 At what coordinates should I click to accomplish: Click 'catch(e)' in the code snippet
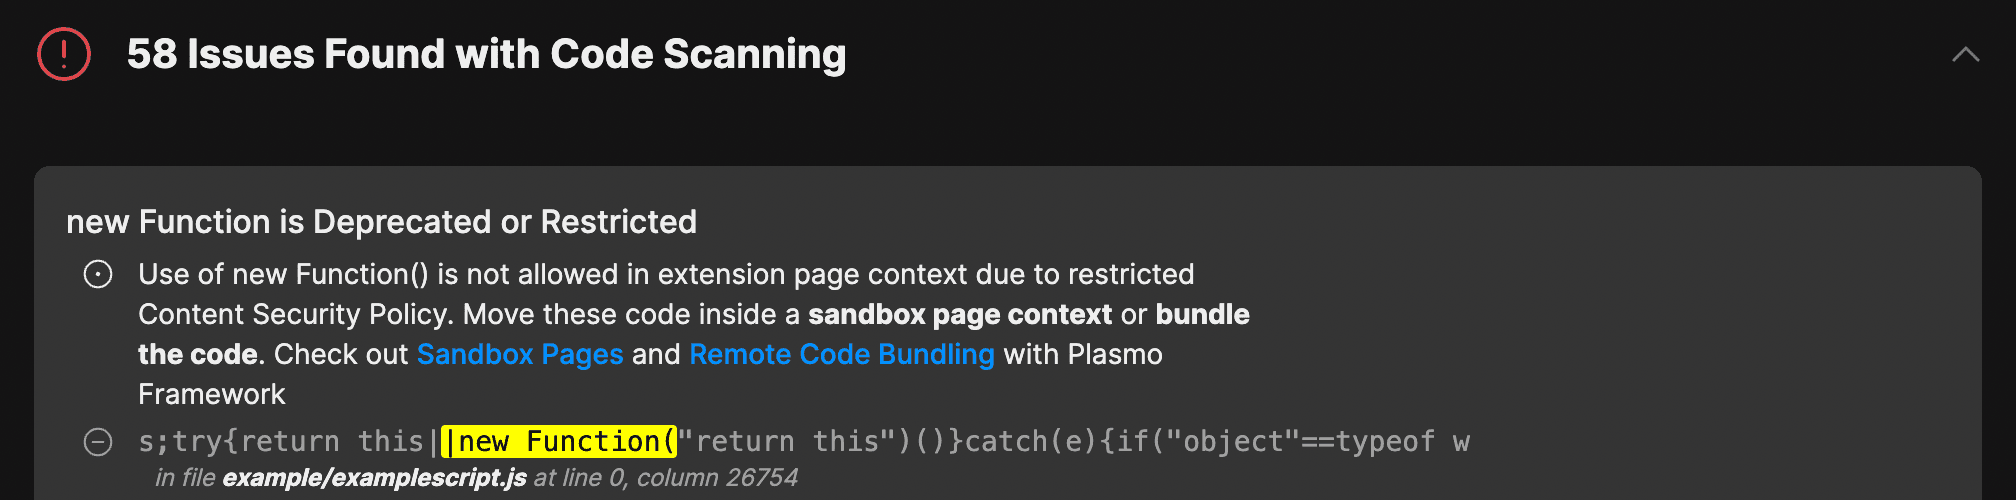[x=1031, y=441]
